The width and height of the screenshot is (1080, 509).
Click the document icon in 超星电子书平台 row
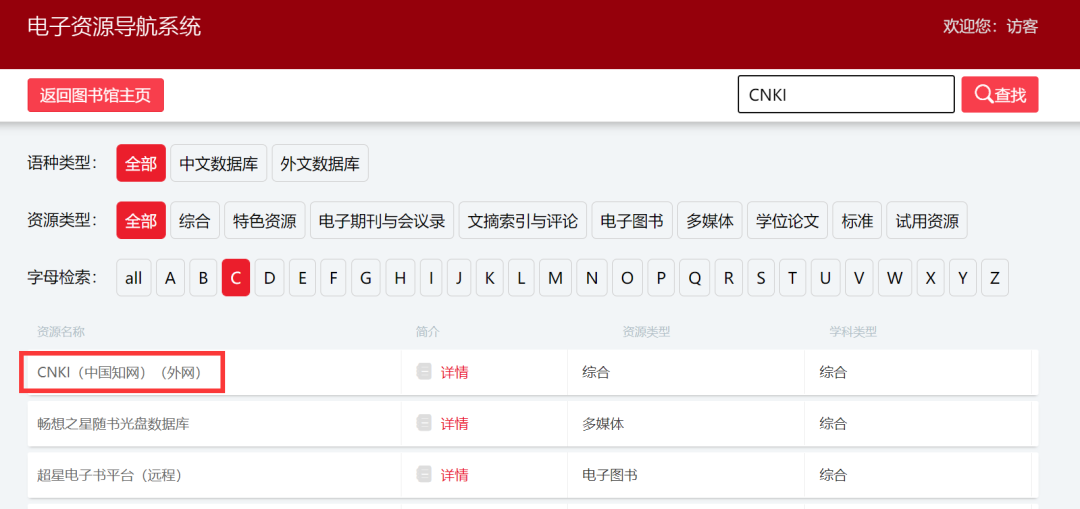click(424, 475)
